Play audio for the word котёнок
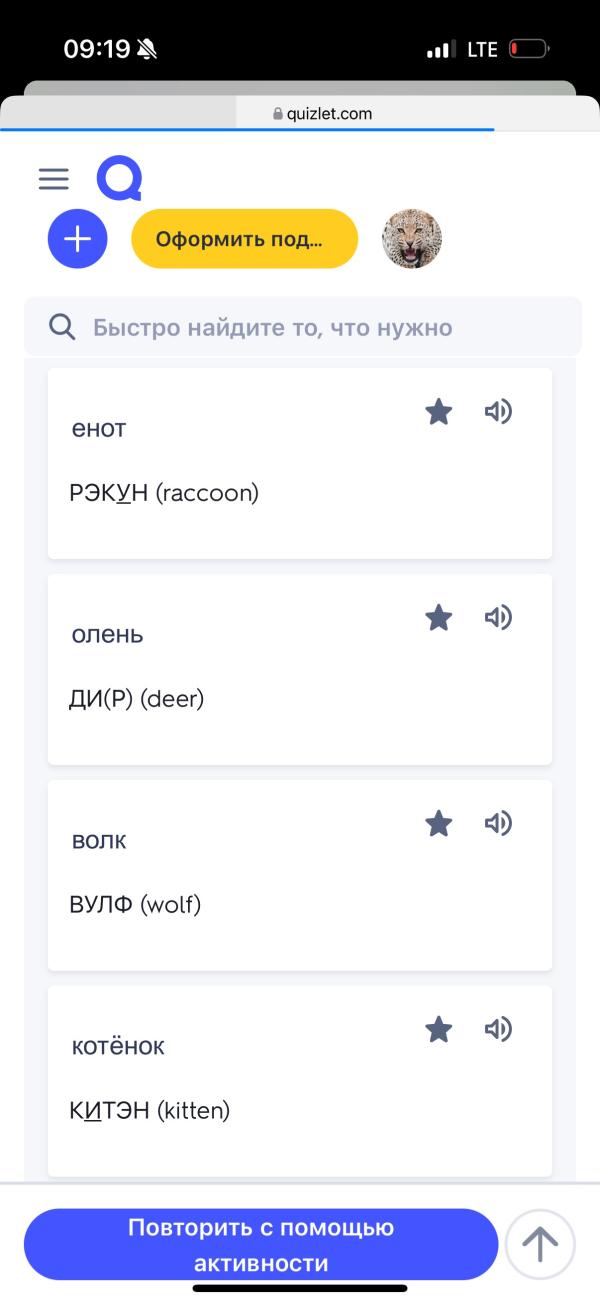The width and height of the screenshot is (600, 1303). click(x=498, y=1029)
